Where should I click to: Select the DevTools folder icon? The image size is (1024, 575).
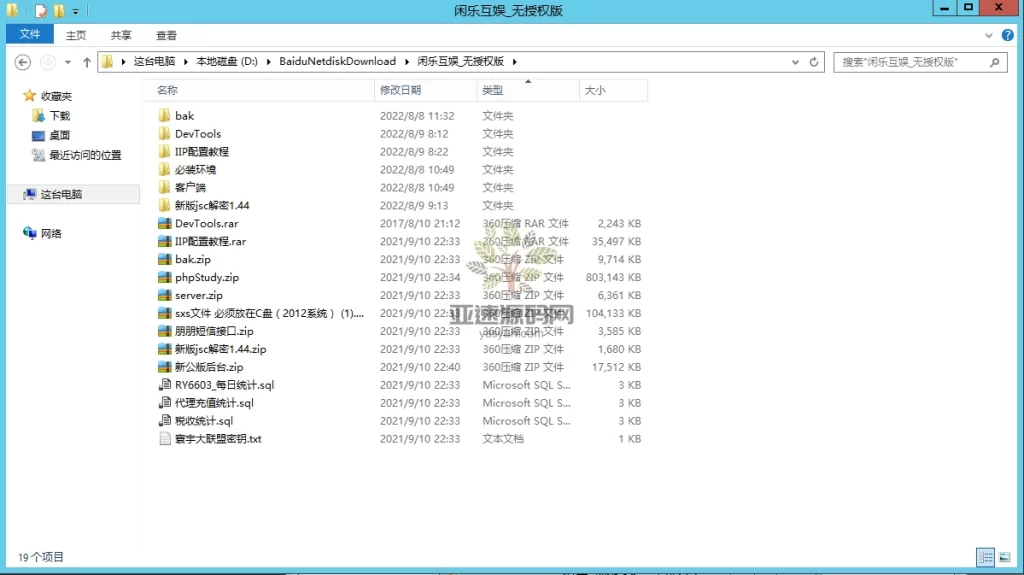(165, 133)
